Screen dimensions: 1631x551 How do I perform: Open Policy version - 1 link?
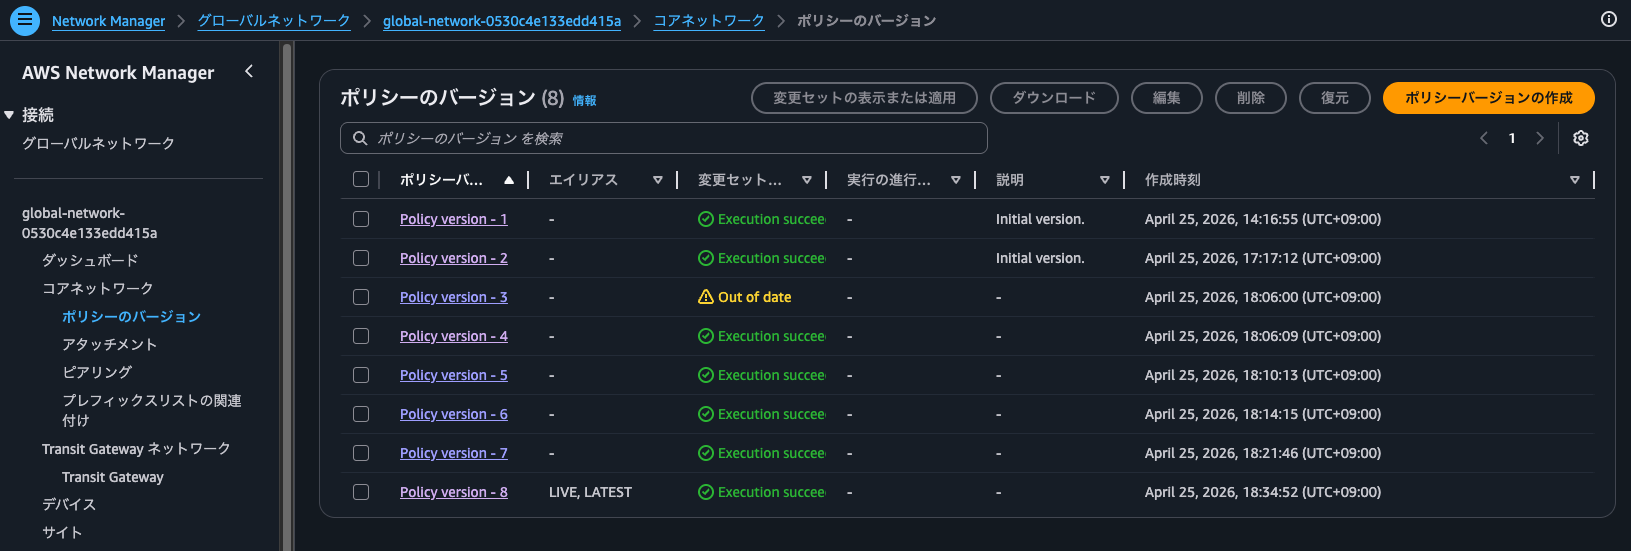click(454, 219)
